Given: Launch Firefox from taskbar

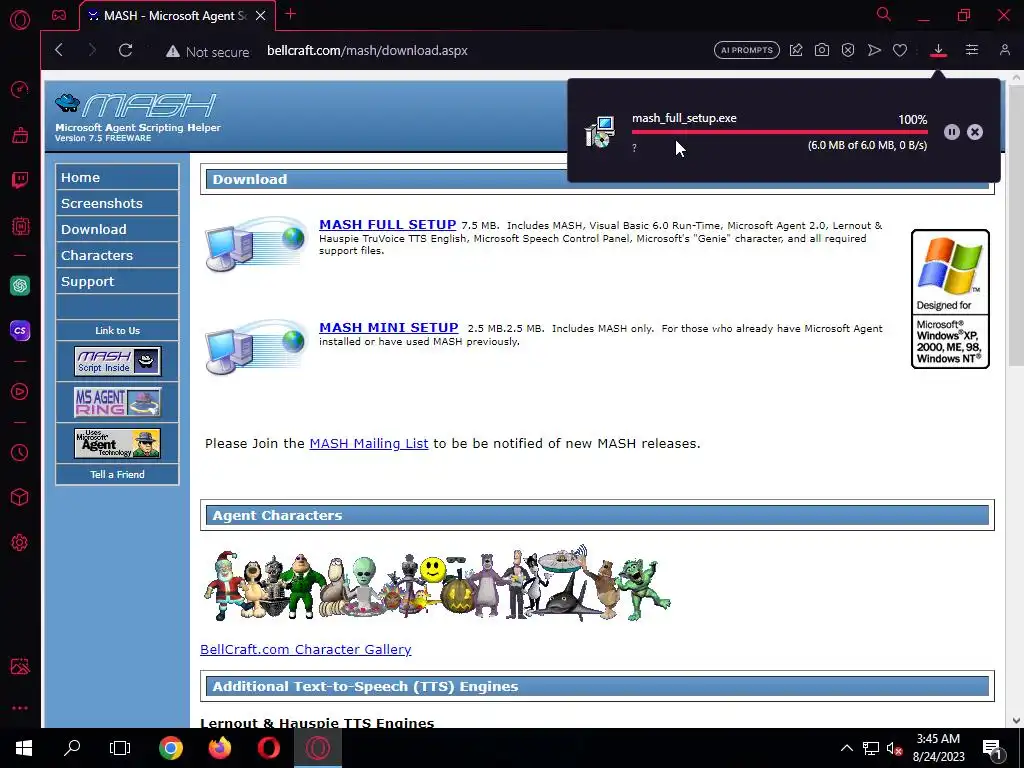Looking at the screenshot, I should [219, 748].
